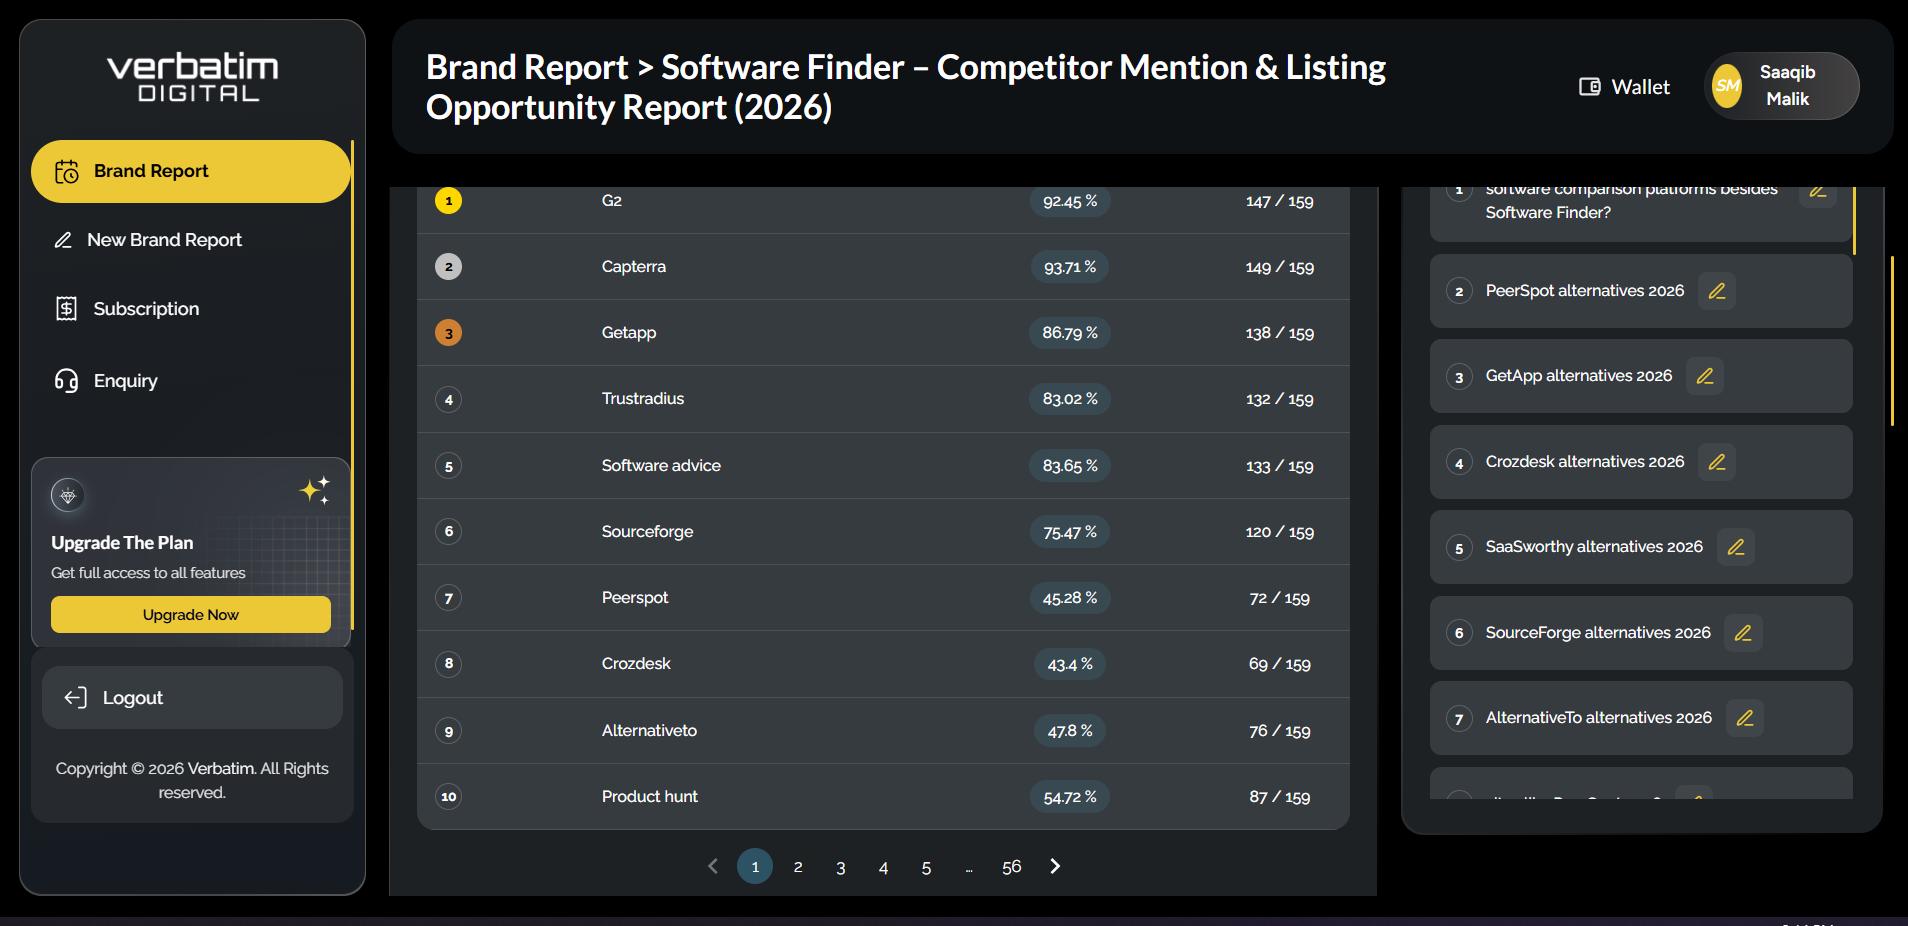Click the Product hunt competitor name
The width and height of the screenshot is (1908, 926).
(650, 797)
